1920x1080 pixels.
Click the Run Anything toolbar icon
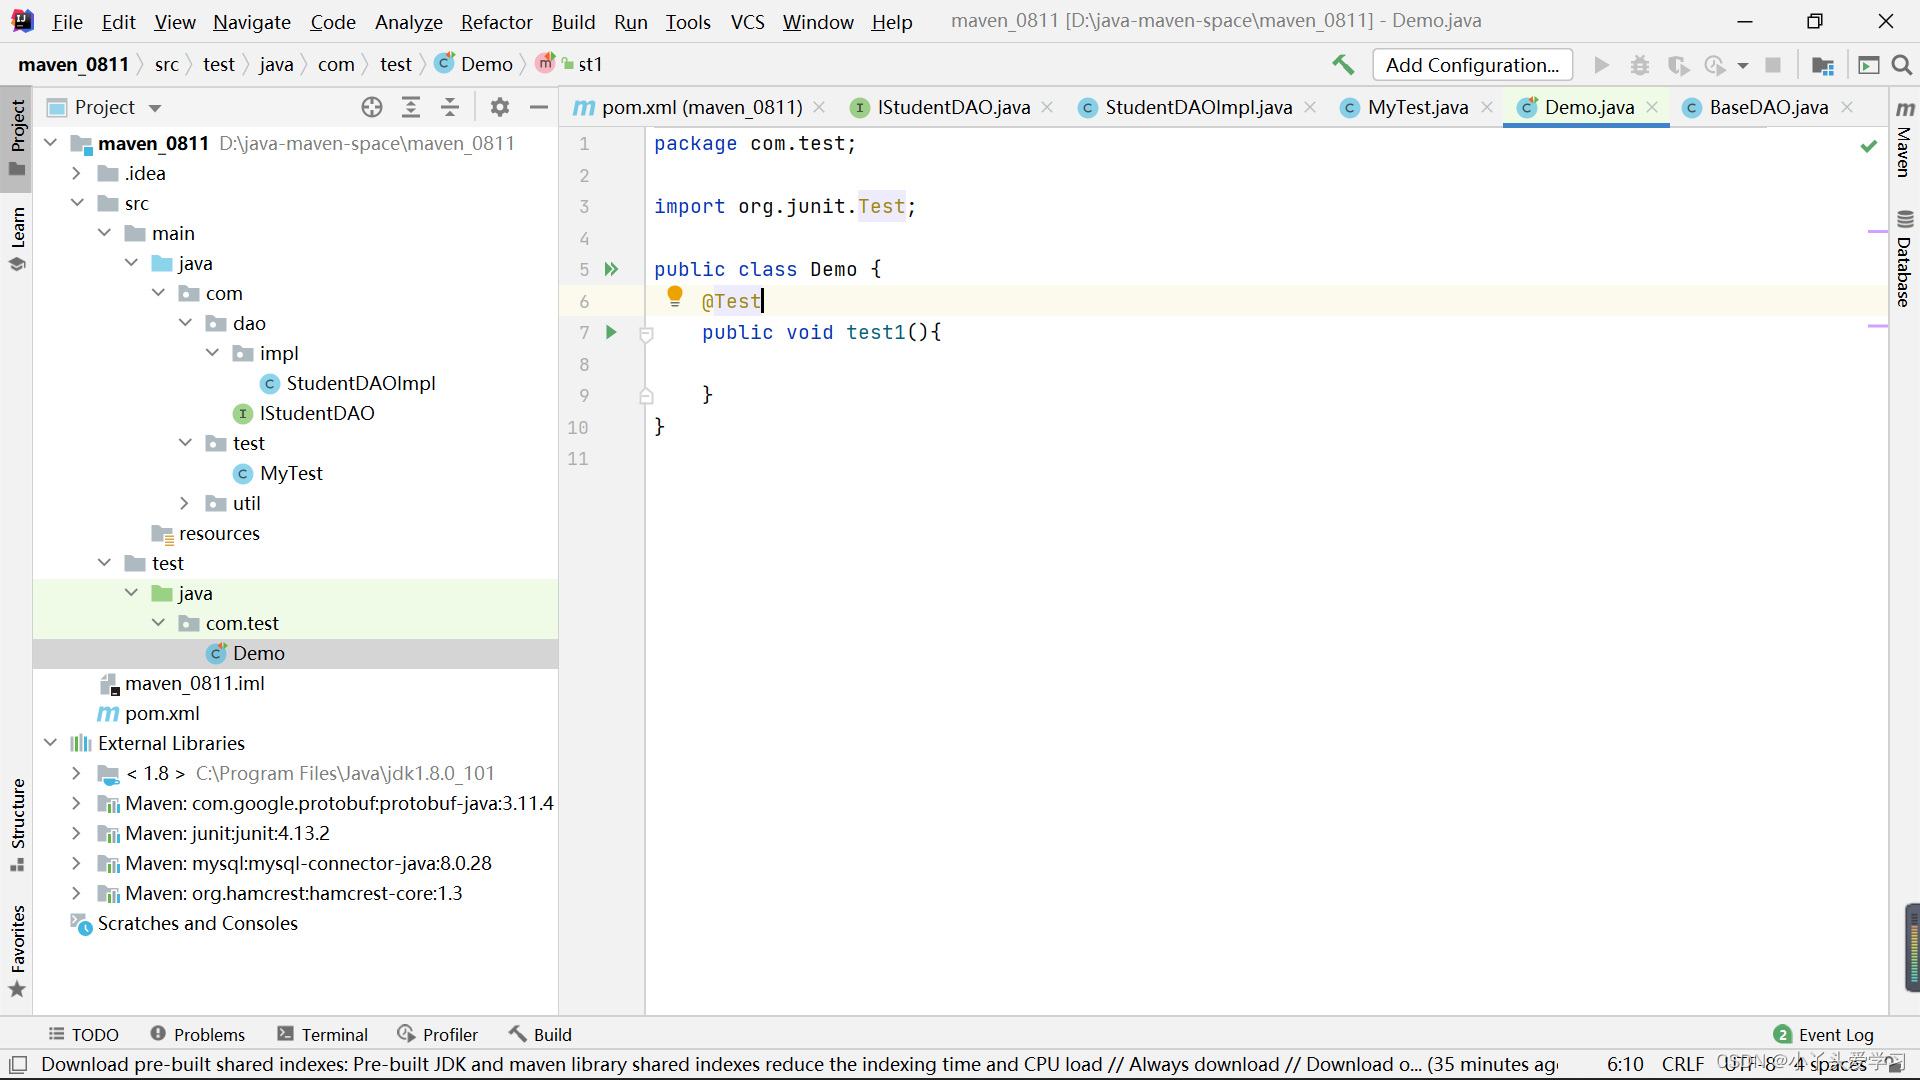click(x=1868, y=65)
